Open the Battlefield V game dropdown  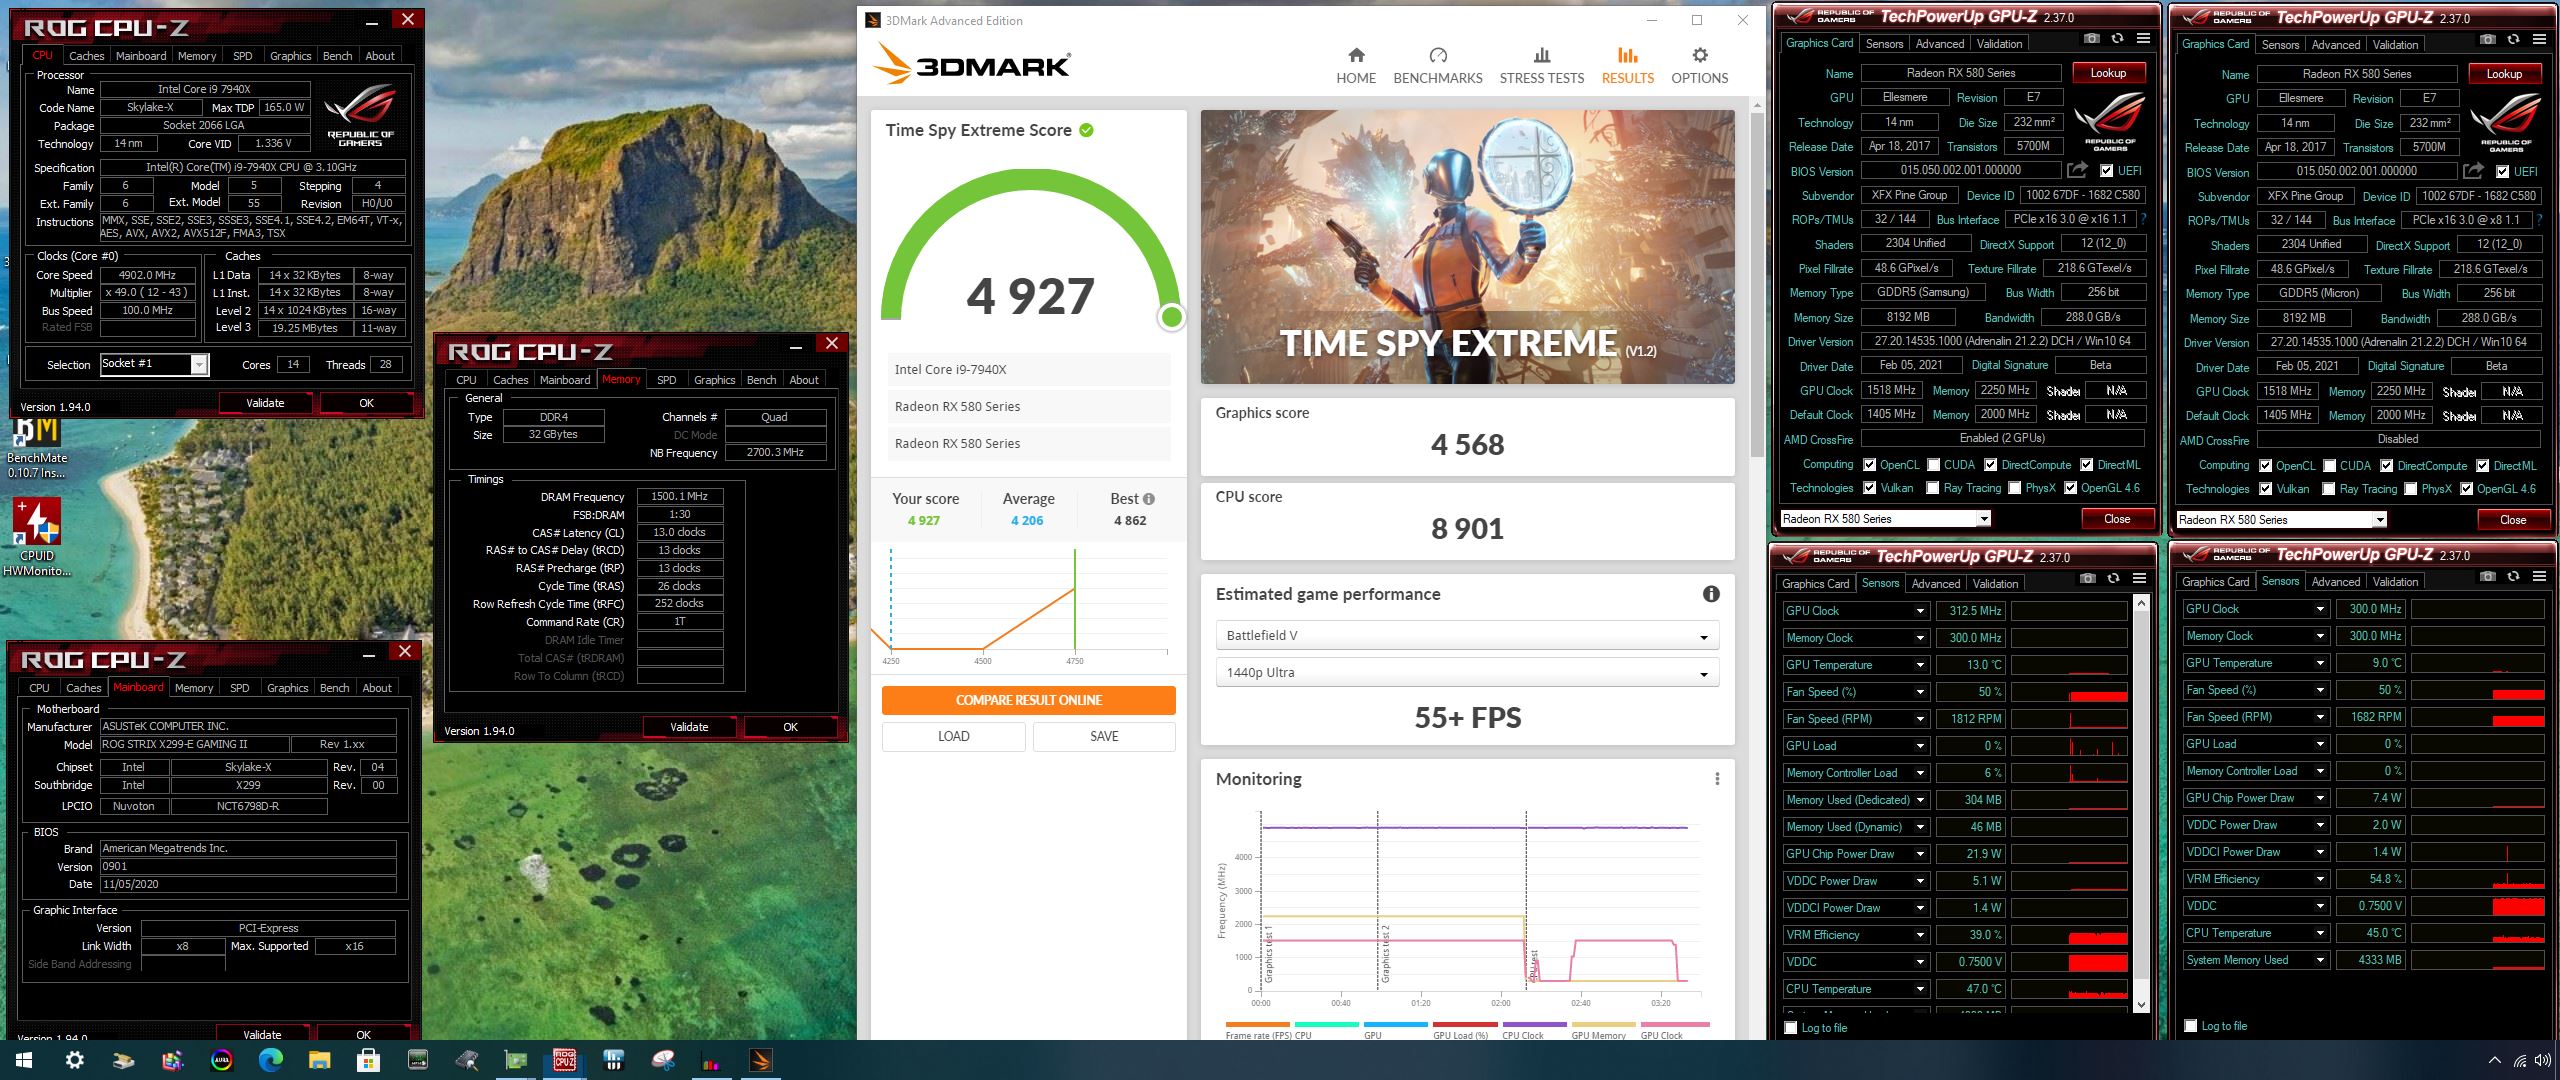click(1467, 636)
